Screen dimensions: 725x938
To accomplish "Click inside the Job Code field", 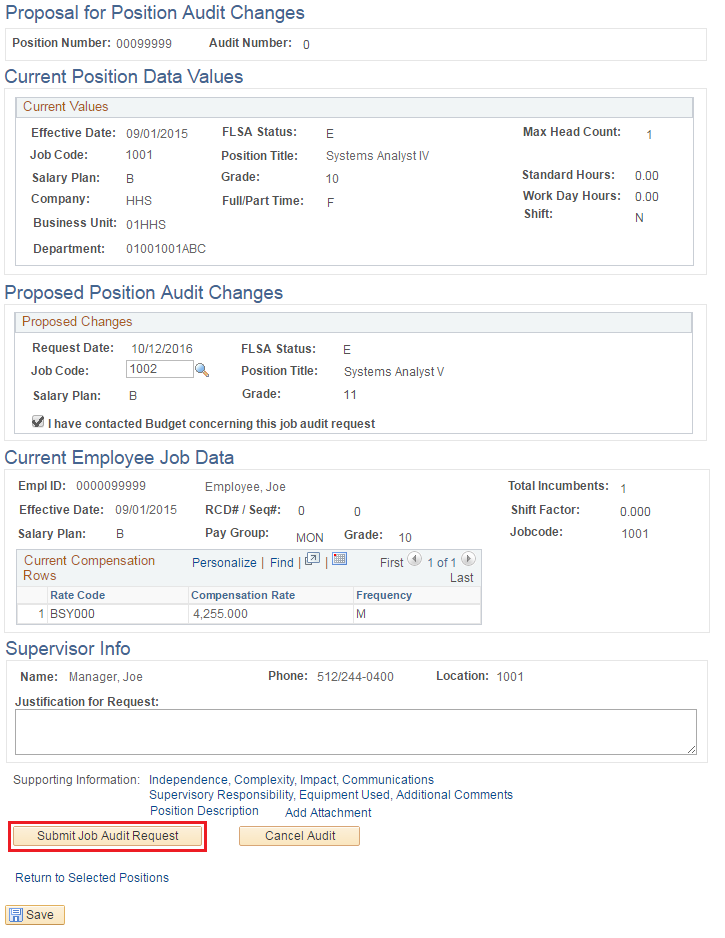I will [x=159, y=370].
